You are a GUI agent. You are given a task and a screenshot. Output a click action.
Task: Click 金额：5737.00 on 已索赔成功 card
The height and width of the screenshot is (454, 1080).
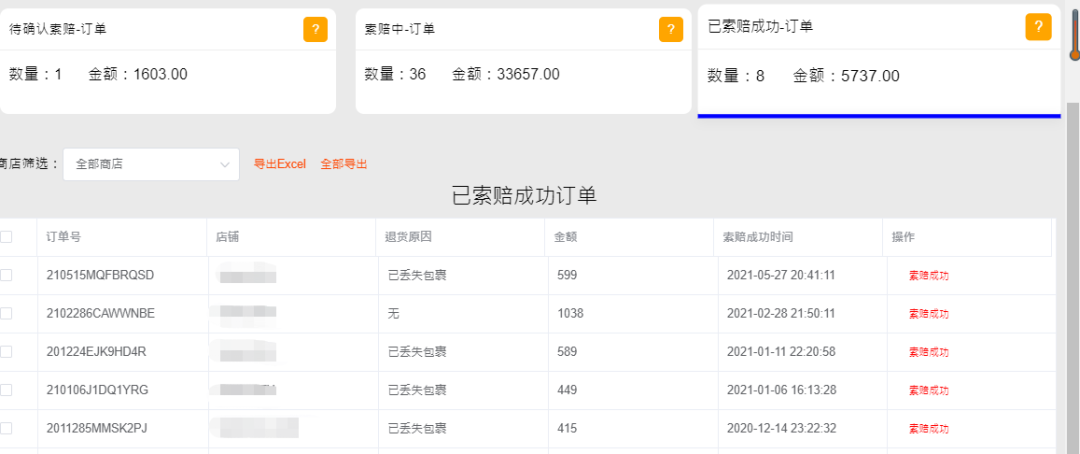tap(846, 76)
